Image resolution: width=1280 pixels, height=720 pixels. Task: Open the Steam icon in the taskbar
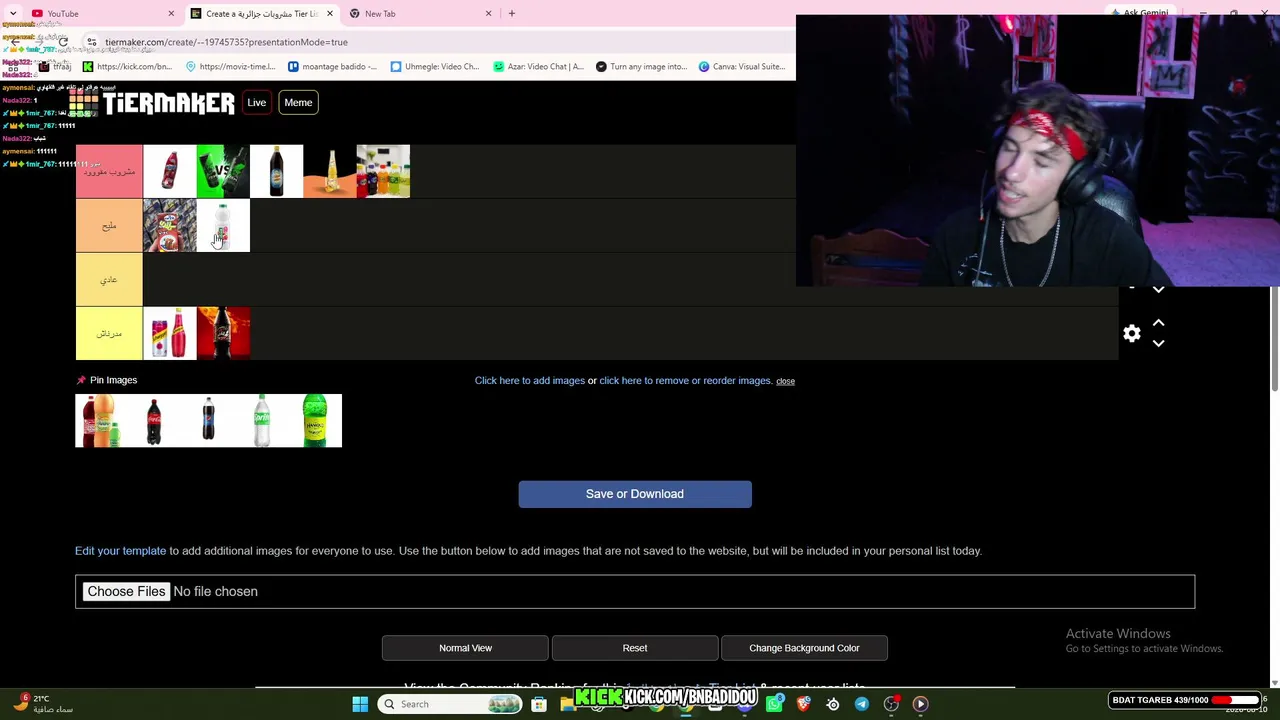click(832, 704)
